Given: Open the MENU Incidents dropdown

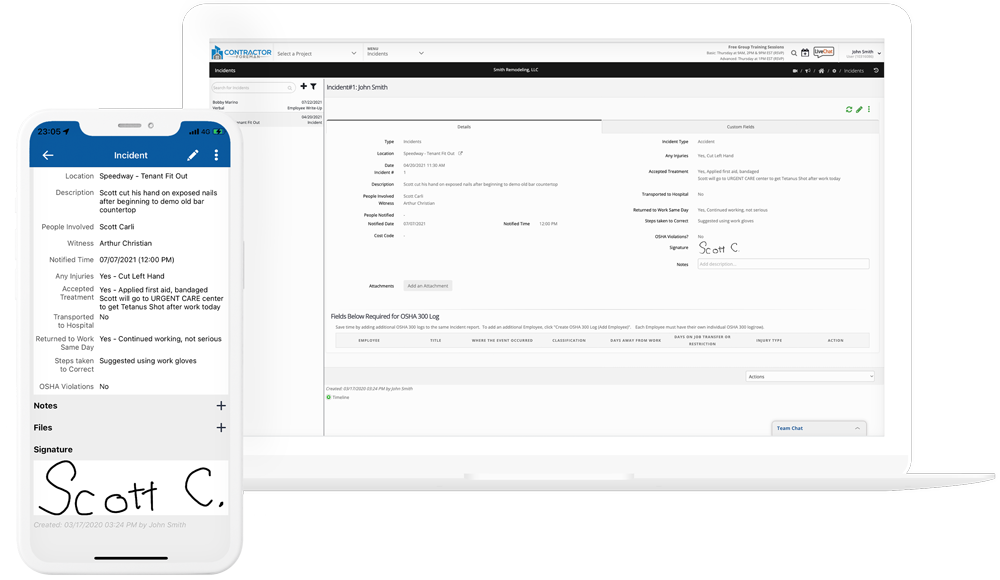Looking at the screenshot, I should pyautogui.click(x=395, y=53).
